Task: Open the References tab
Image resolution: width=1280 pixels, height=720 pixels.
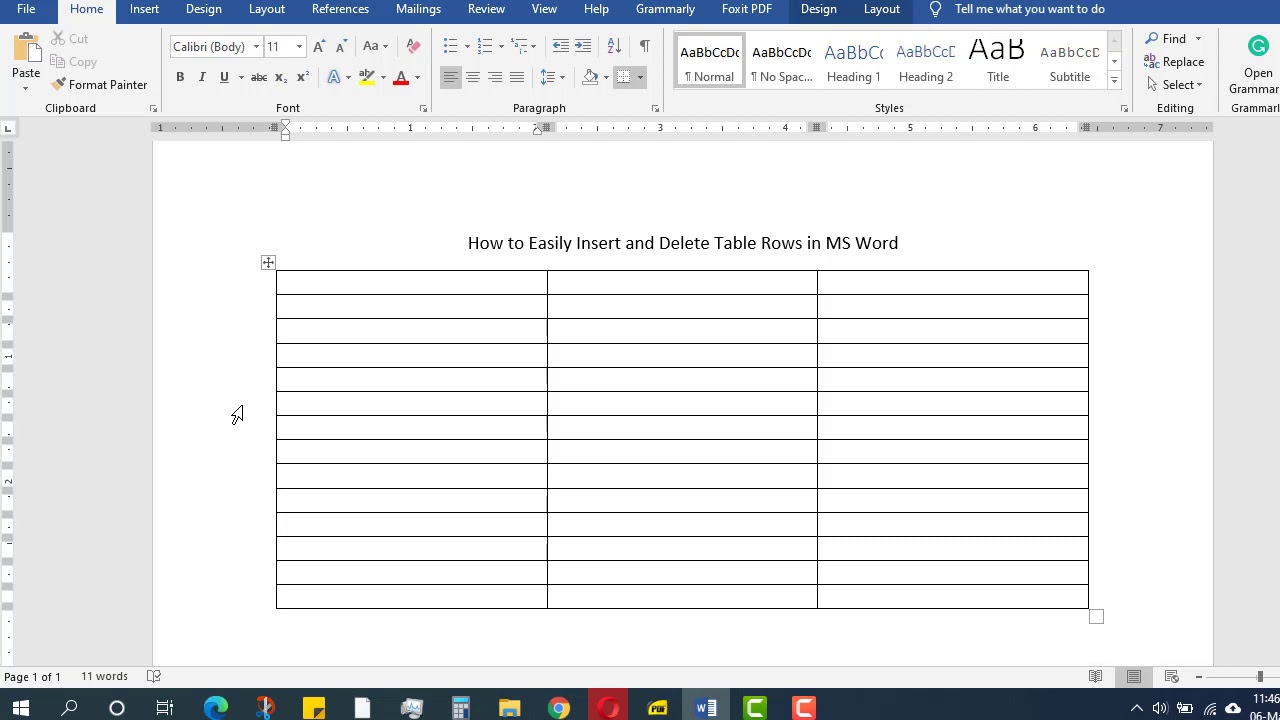Action: pyautogui.click(x=340, y=9)
